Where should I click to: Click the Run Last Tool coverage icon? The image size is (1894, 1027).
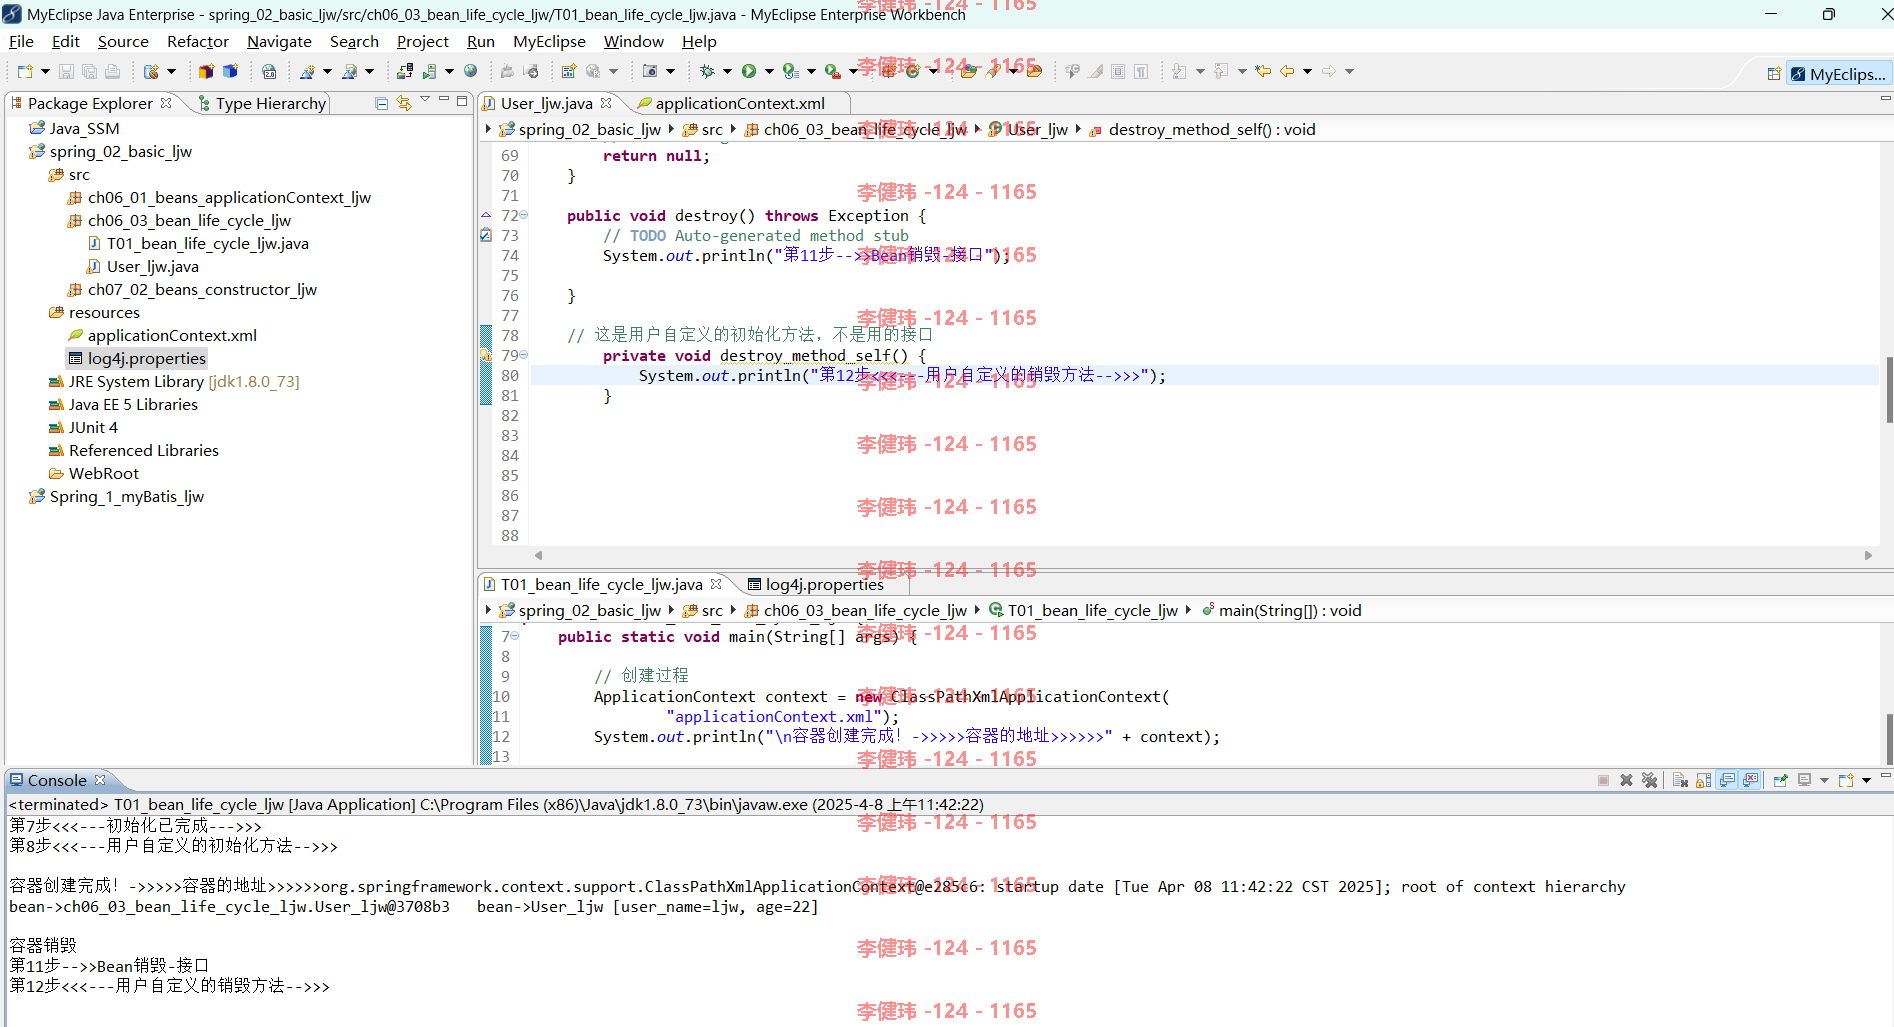pyautogui.click(x=790, y=71)
